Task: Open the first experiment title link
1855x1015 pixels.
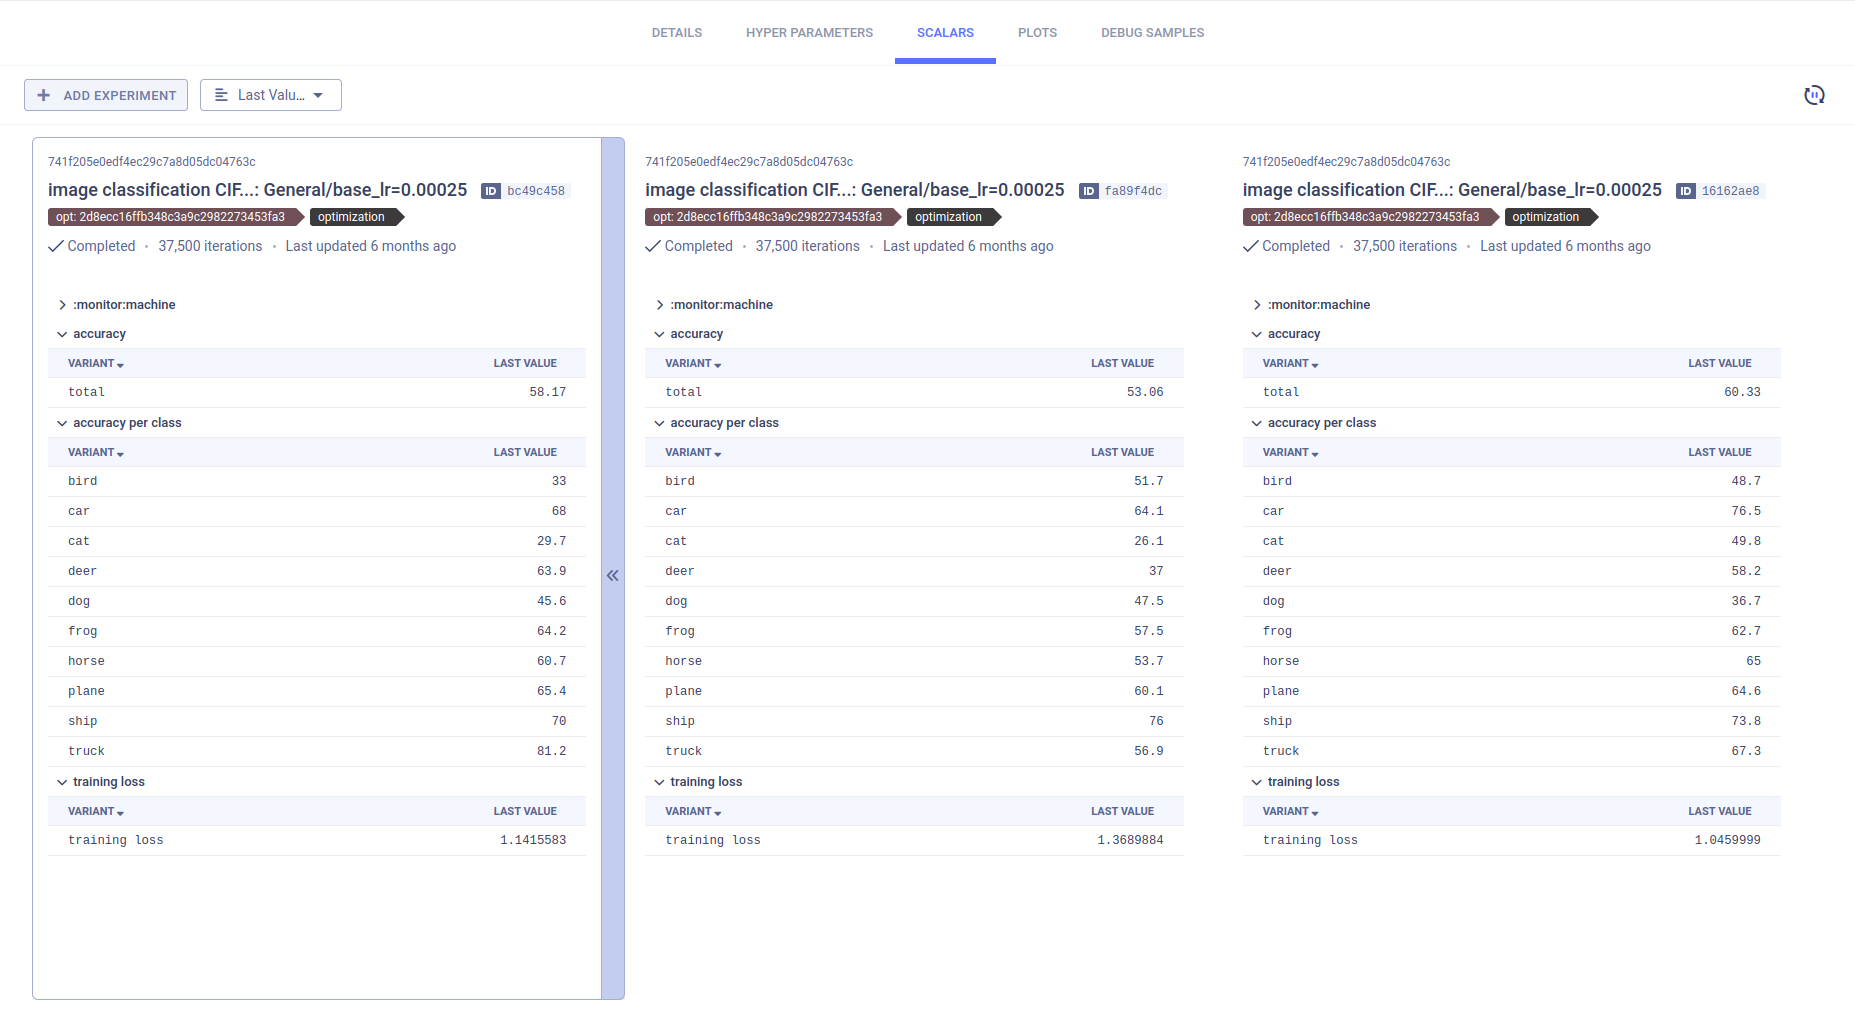Action: point(257,190)
